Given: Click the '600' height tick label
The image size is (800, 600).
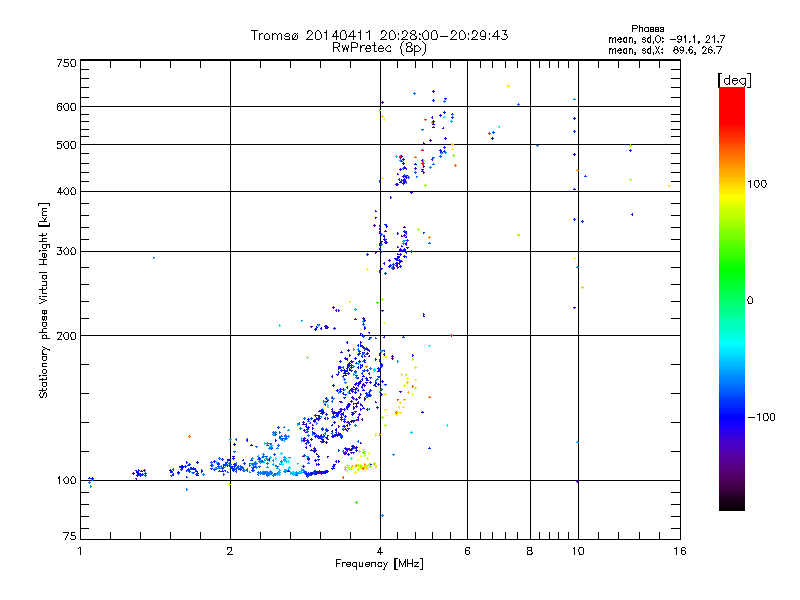Looking at the screenshot, I should coord(67,107).
